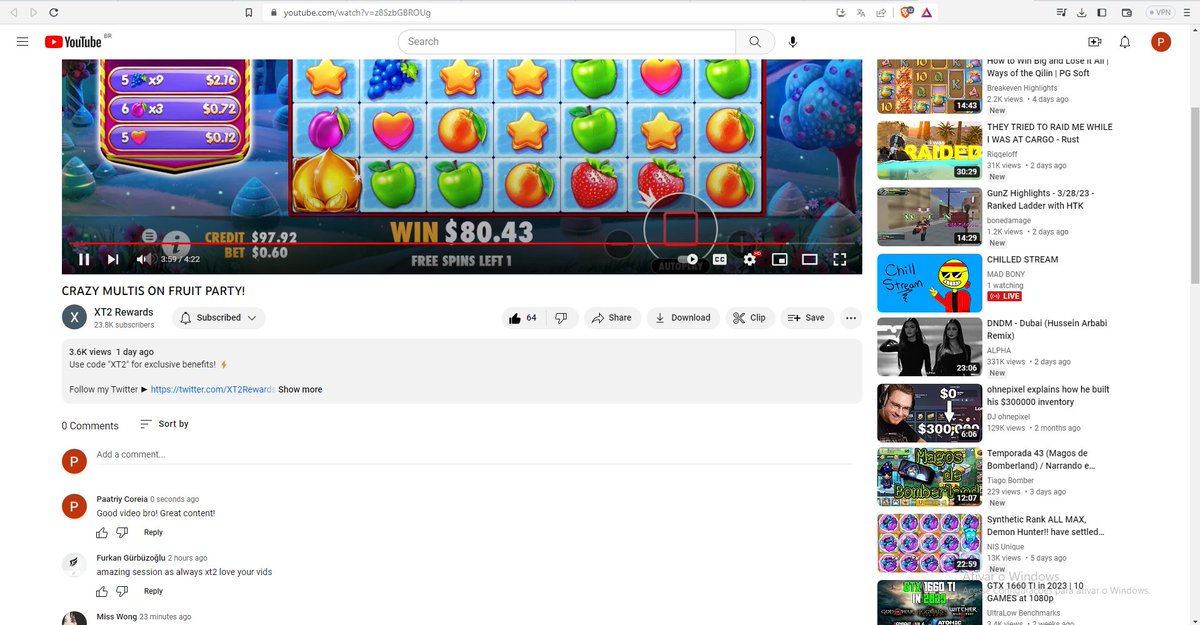Mute the video volume
Viewport: 1200px width, 625px height.
[143, 259]
